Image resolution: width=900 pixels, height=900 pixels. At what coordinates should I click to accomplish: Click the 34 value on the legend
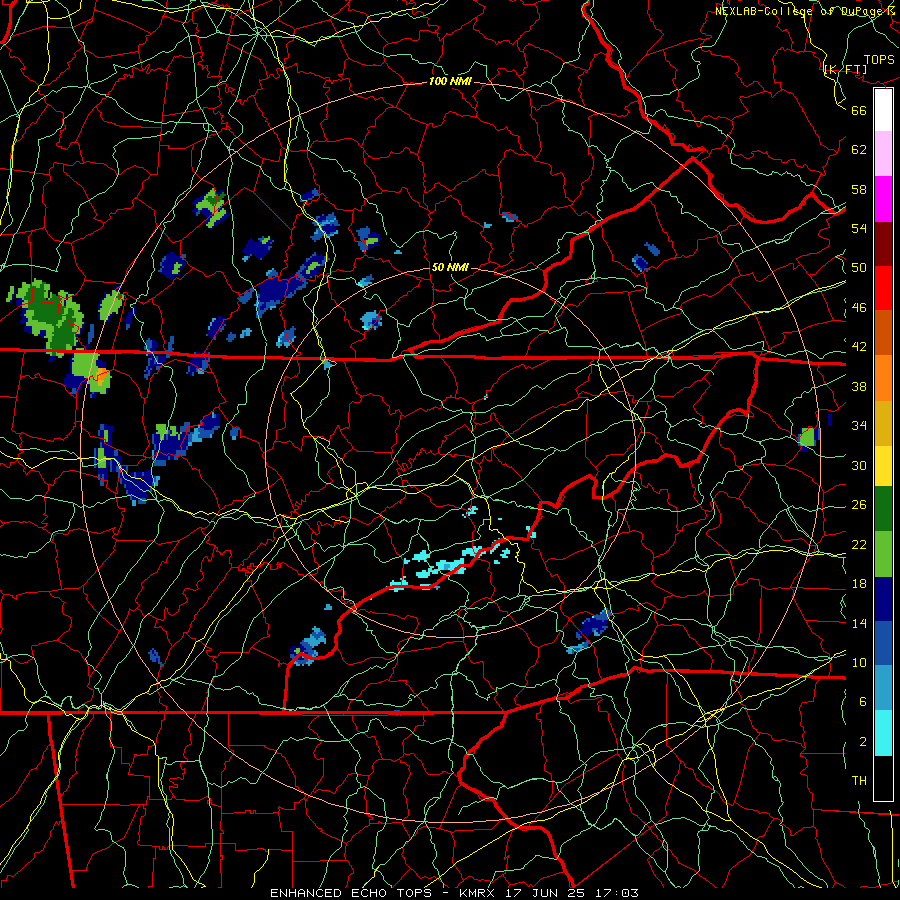[x=859, y=426]
